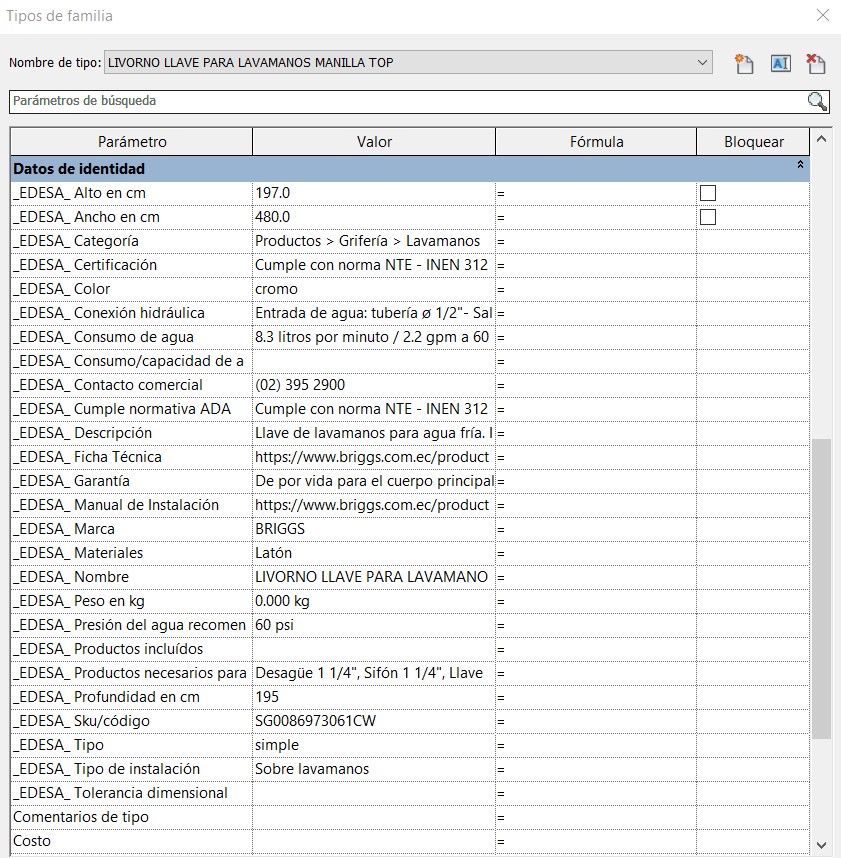The height and width of the screenshot is (858, 841).
Task: Close the Tipos de familia dialog
Action: [x=822, y=15]
